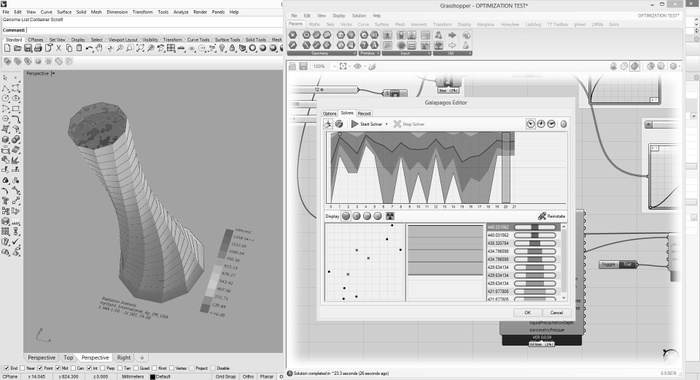Click the Toggle component on Grasshopper canvas
The height and width of the screenshot is (380, 700).
pyautogui.click(x=618, y=264)
